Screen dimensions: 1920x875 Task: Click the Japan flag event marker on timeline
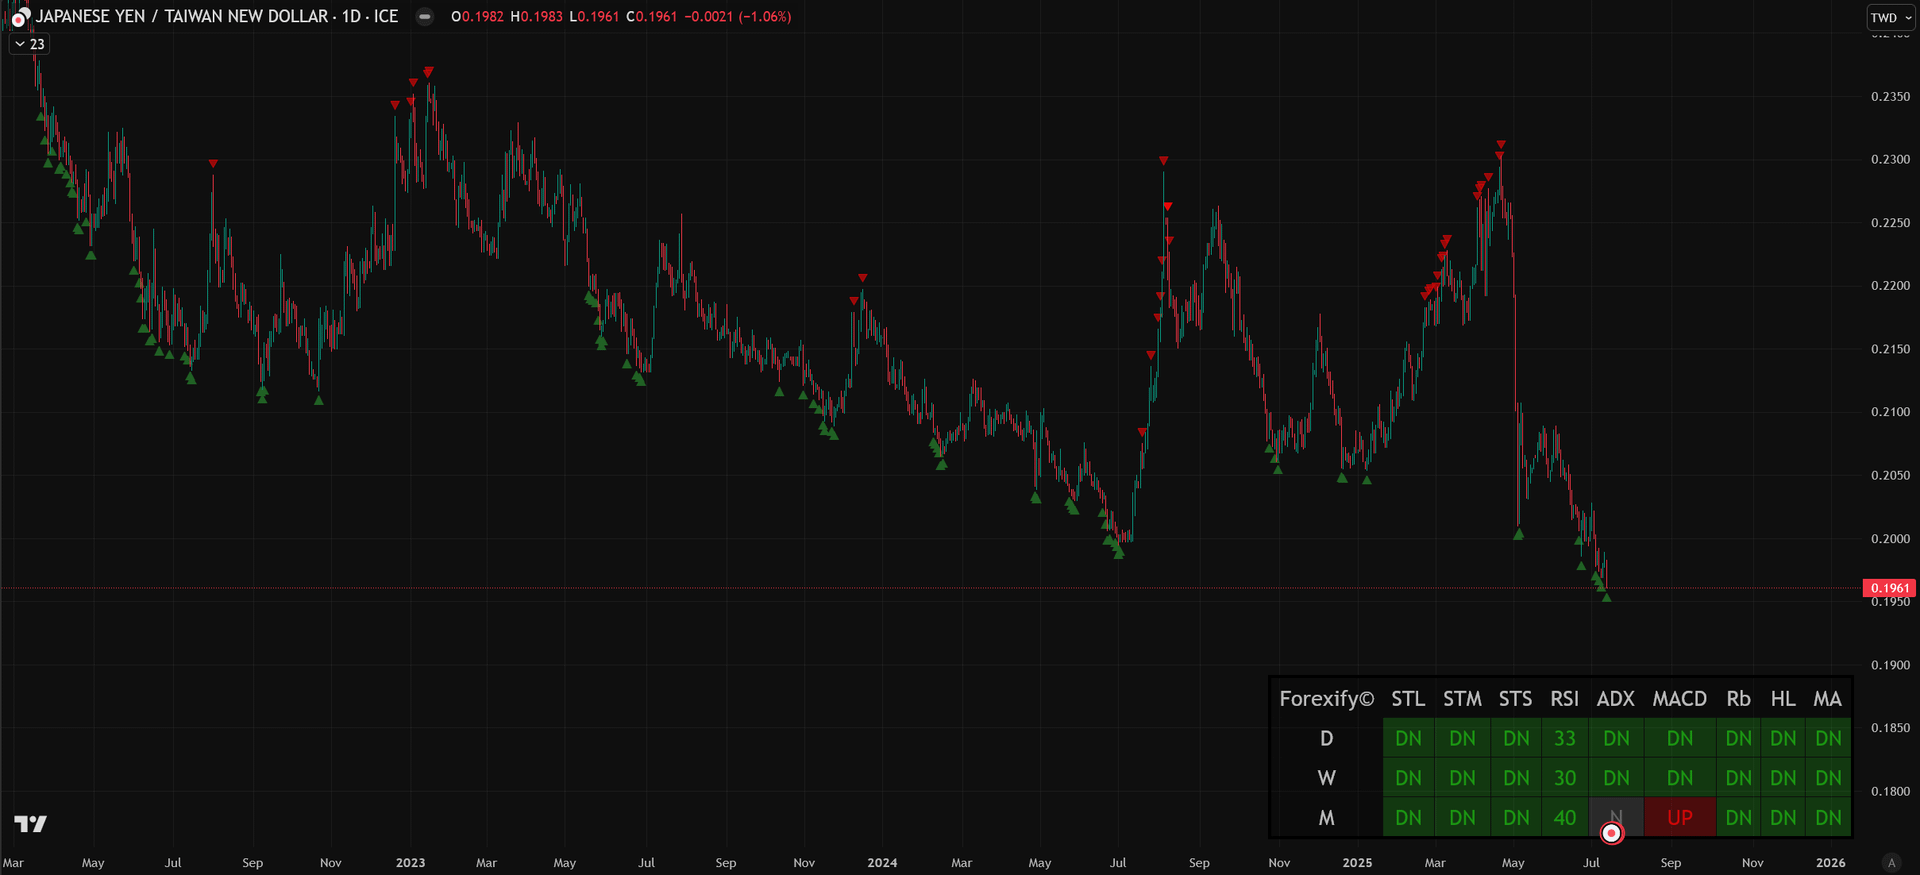tap(1611, 833)
